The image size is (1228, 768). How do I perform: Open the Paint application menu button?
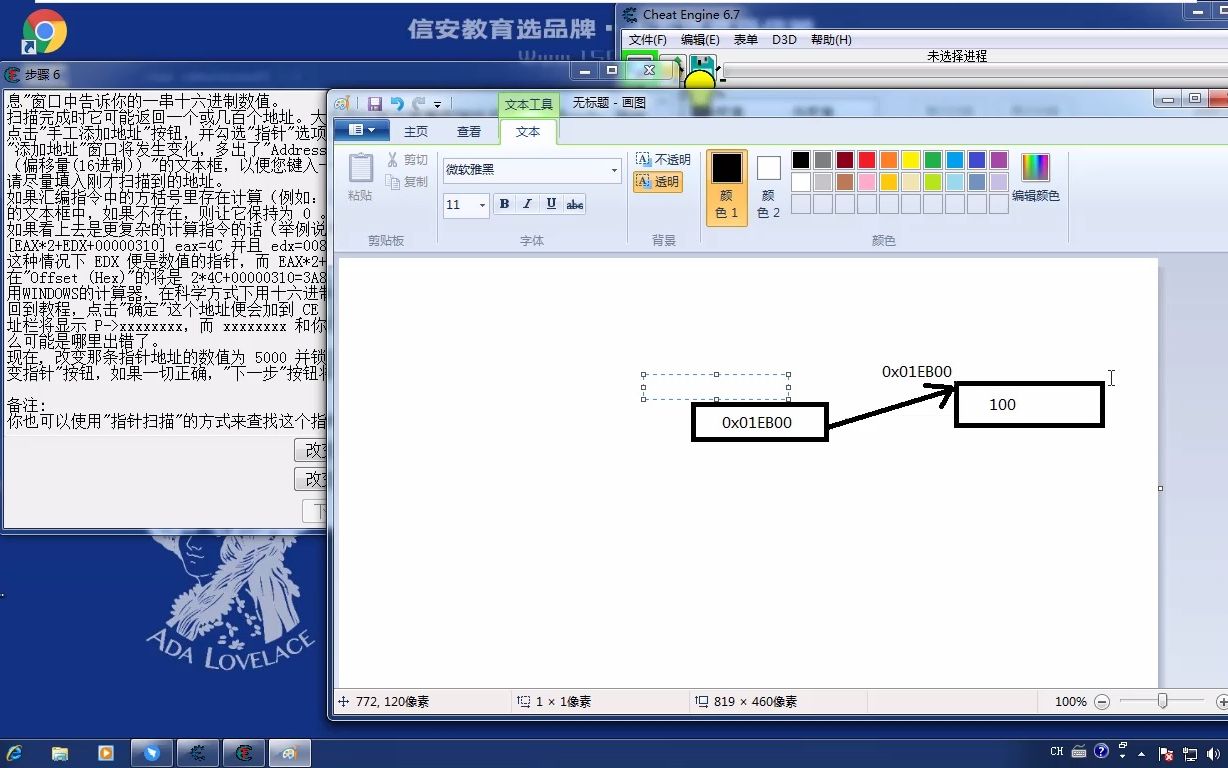362,129
